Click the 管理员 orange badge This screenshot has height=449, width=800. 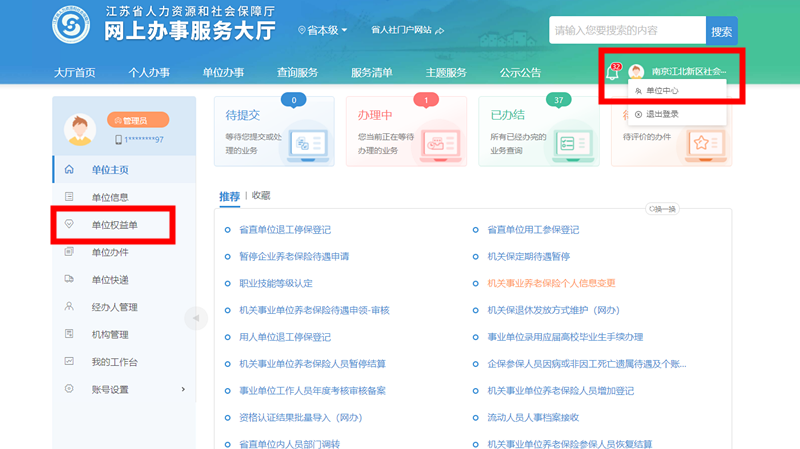click(x=138, y=120)
